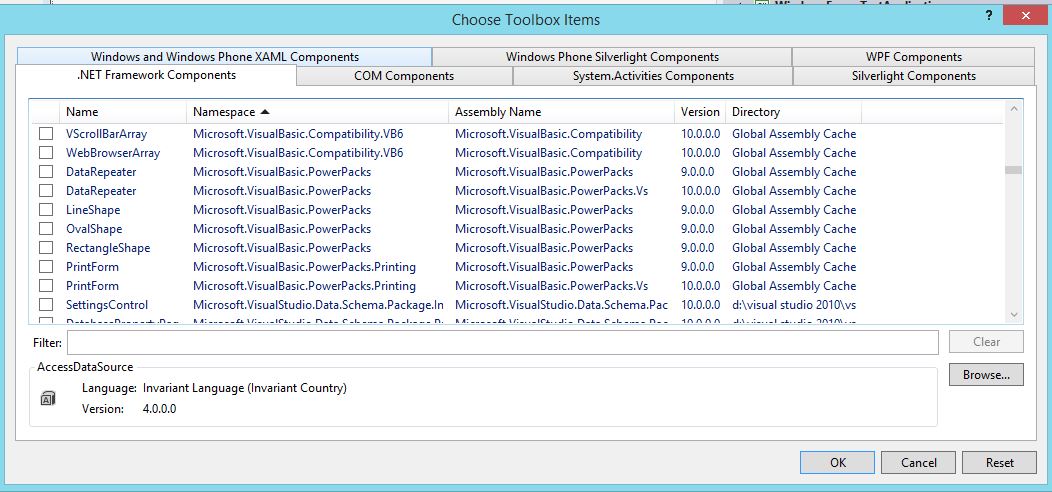Switch to the COM Components tab

(404, 76)
